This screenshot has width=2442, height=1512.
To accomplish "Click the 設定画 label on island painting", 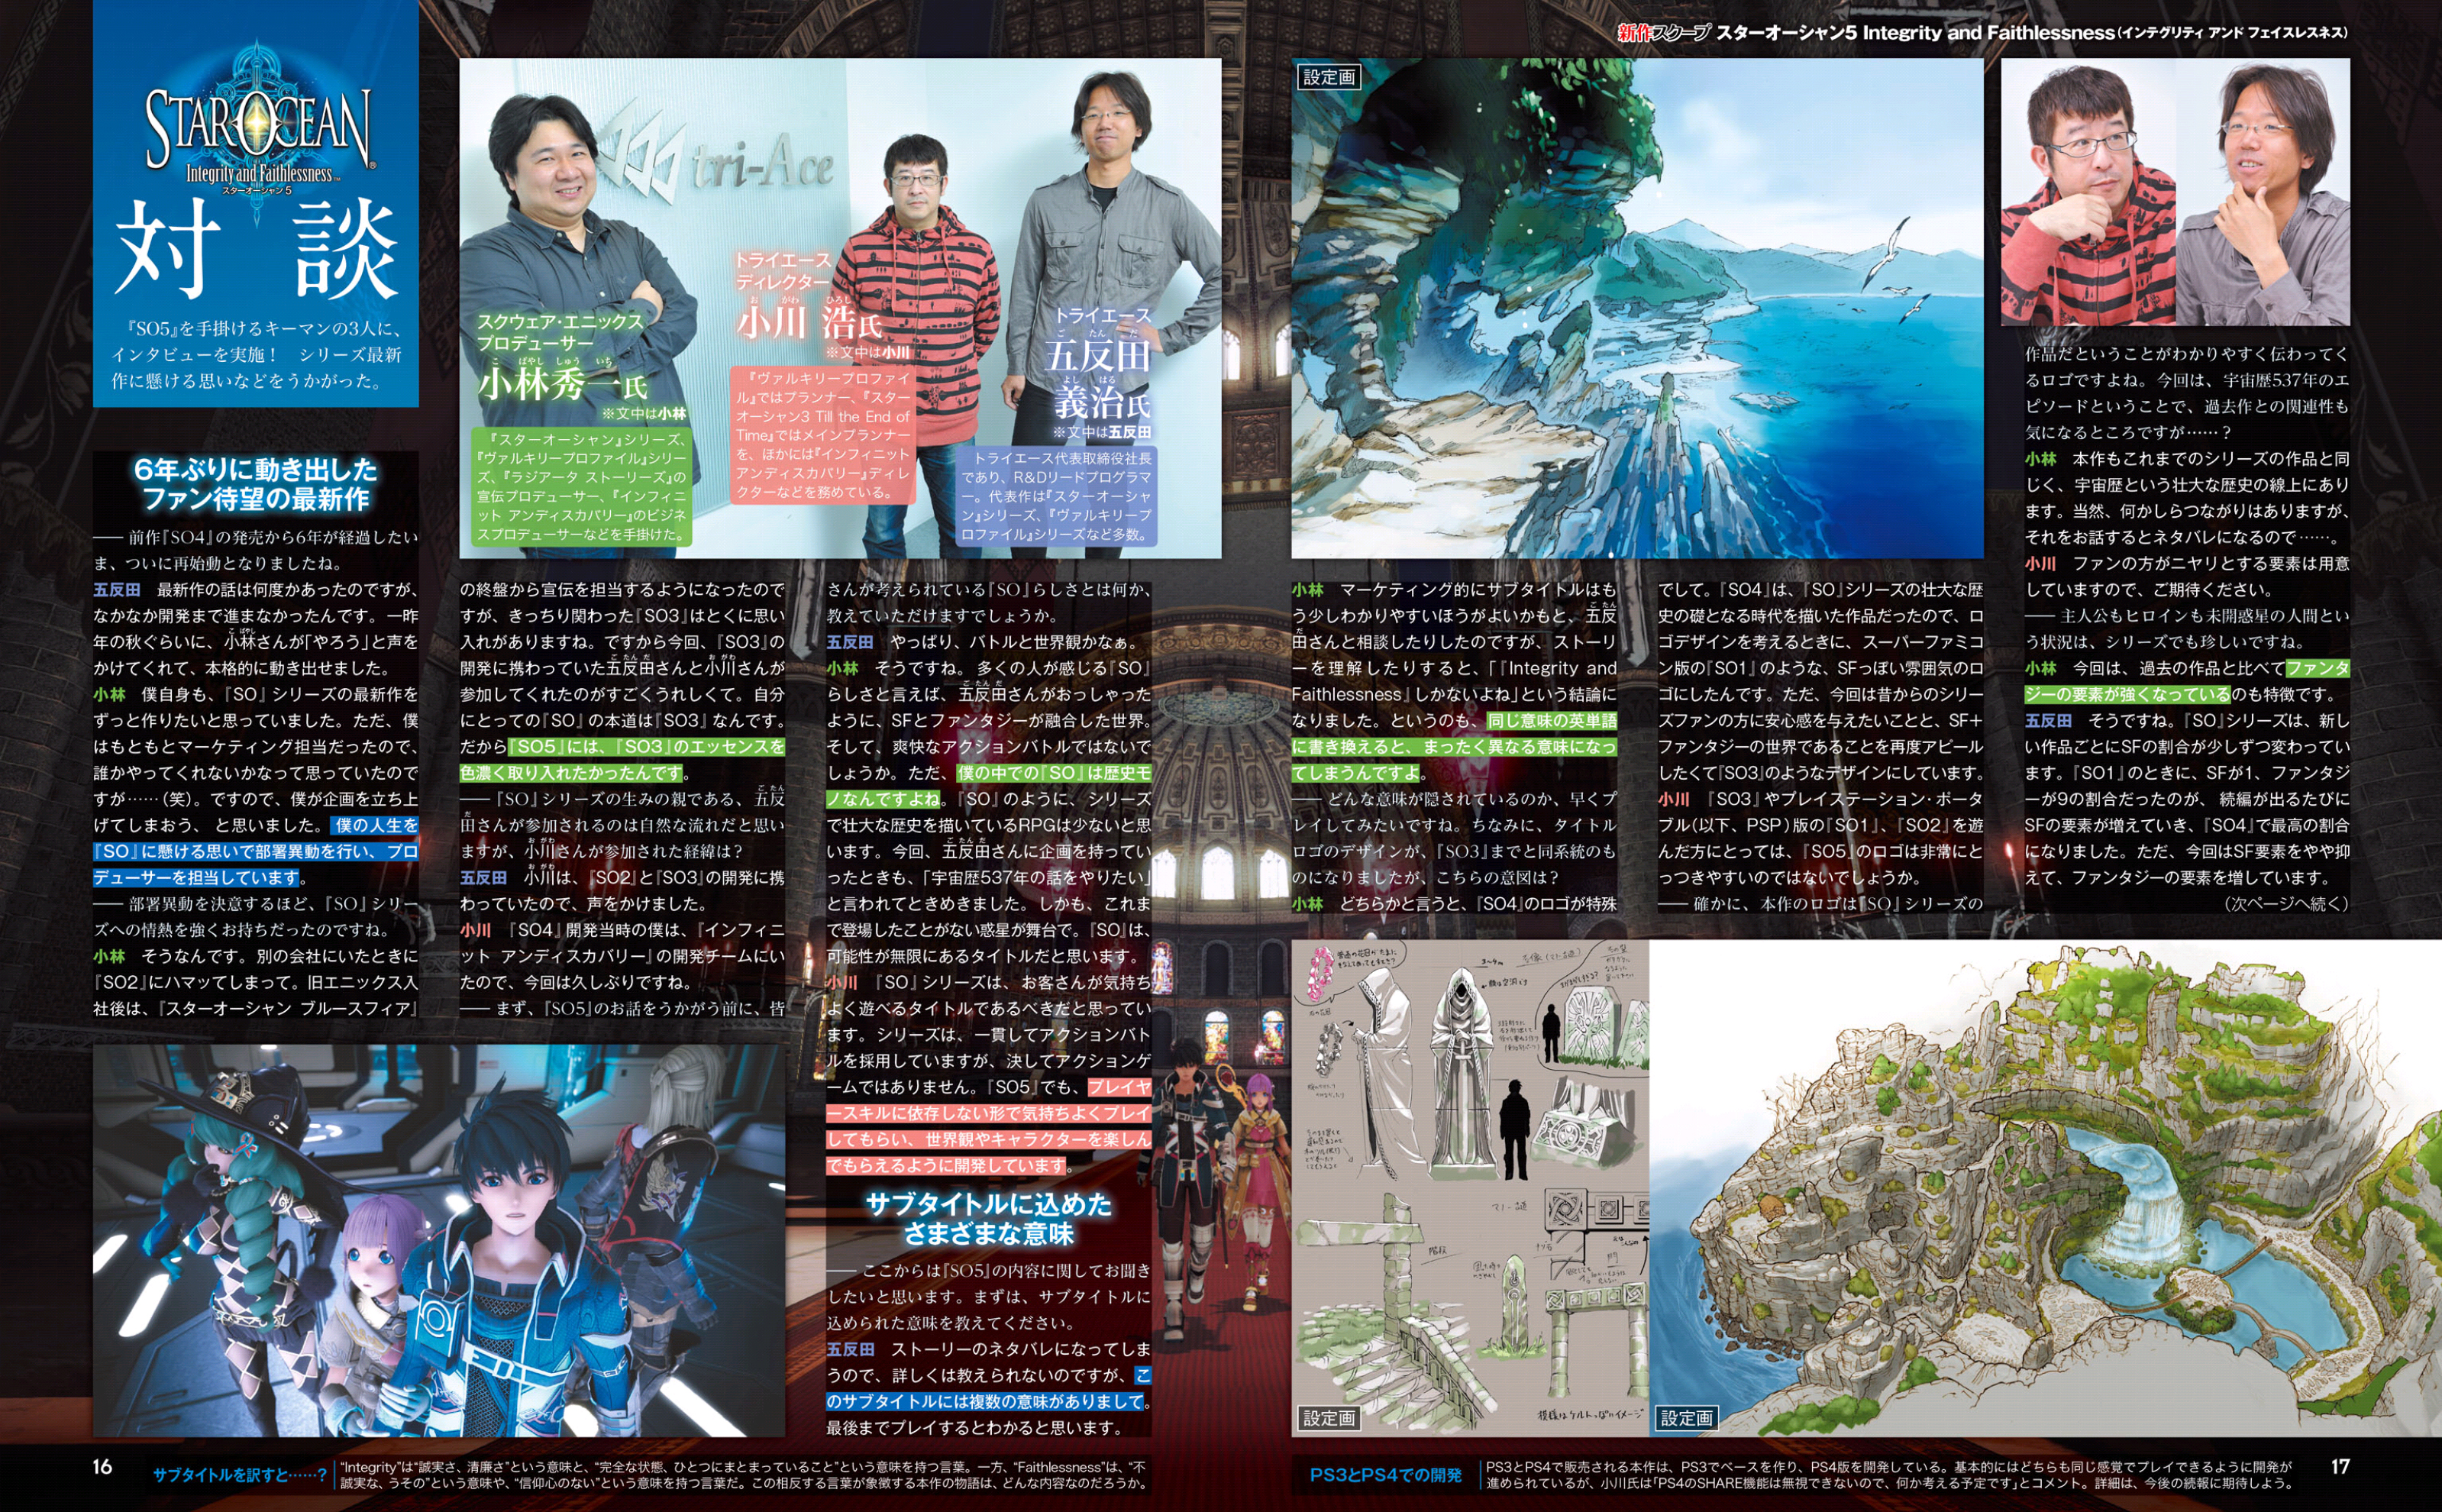I will coord(1686,1418).
